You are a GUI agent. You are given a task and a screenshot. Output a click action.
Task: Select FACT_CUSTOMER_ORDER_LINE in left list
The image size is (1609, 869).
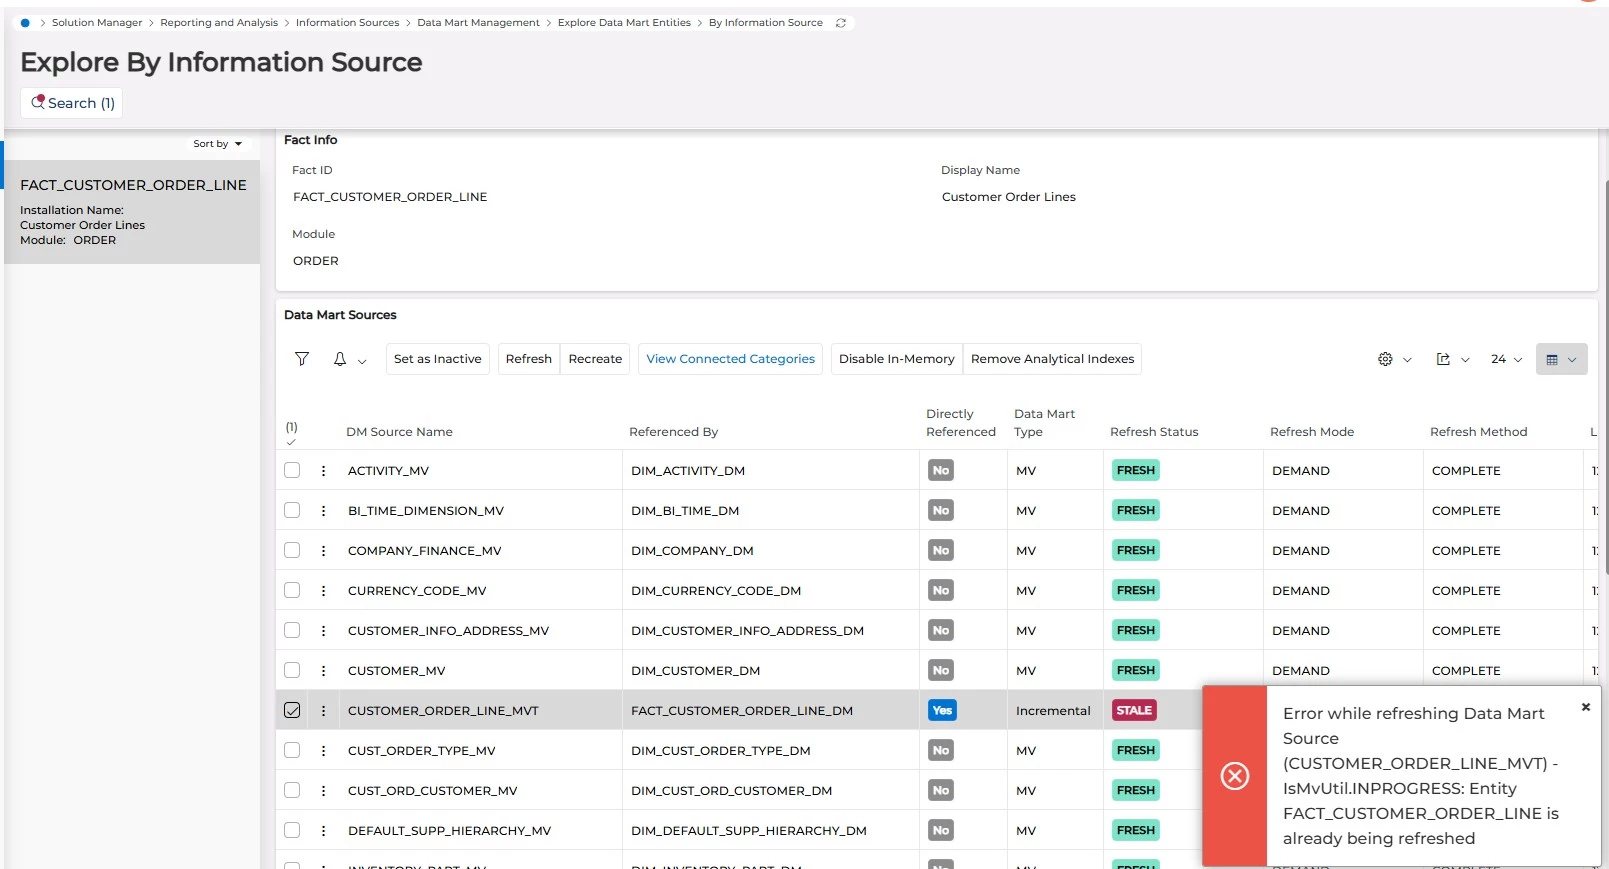[x=133, y=185]
